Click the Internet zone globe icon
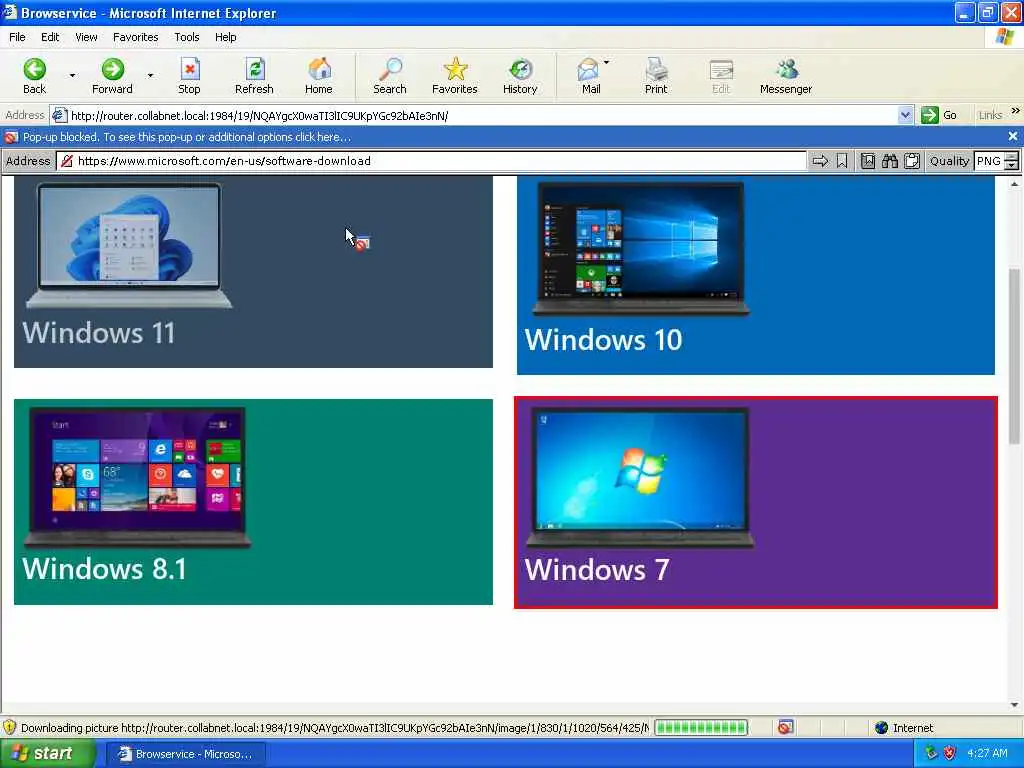 click(x=882, y=728)
